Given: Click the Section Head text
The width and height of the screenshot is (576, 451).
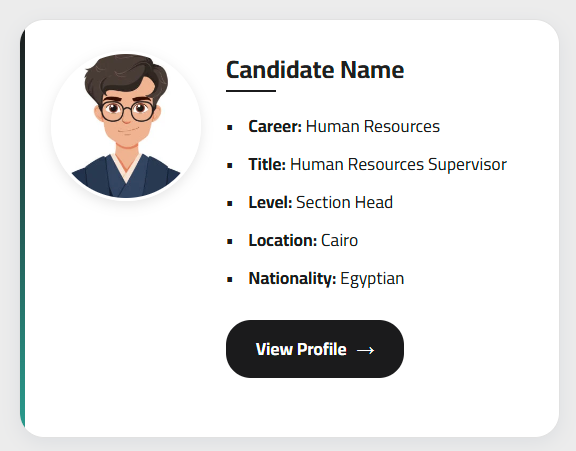Looking at the screenshot, I should [x=345, y=202].
